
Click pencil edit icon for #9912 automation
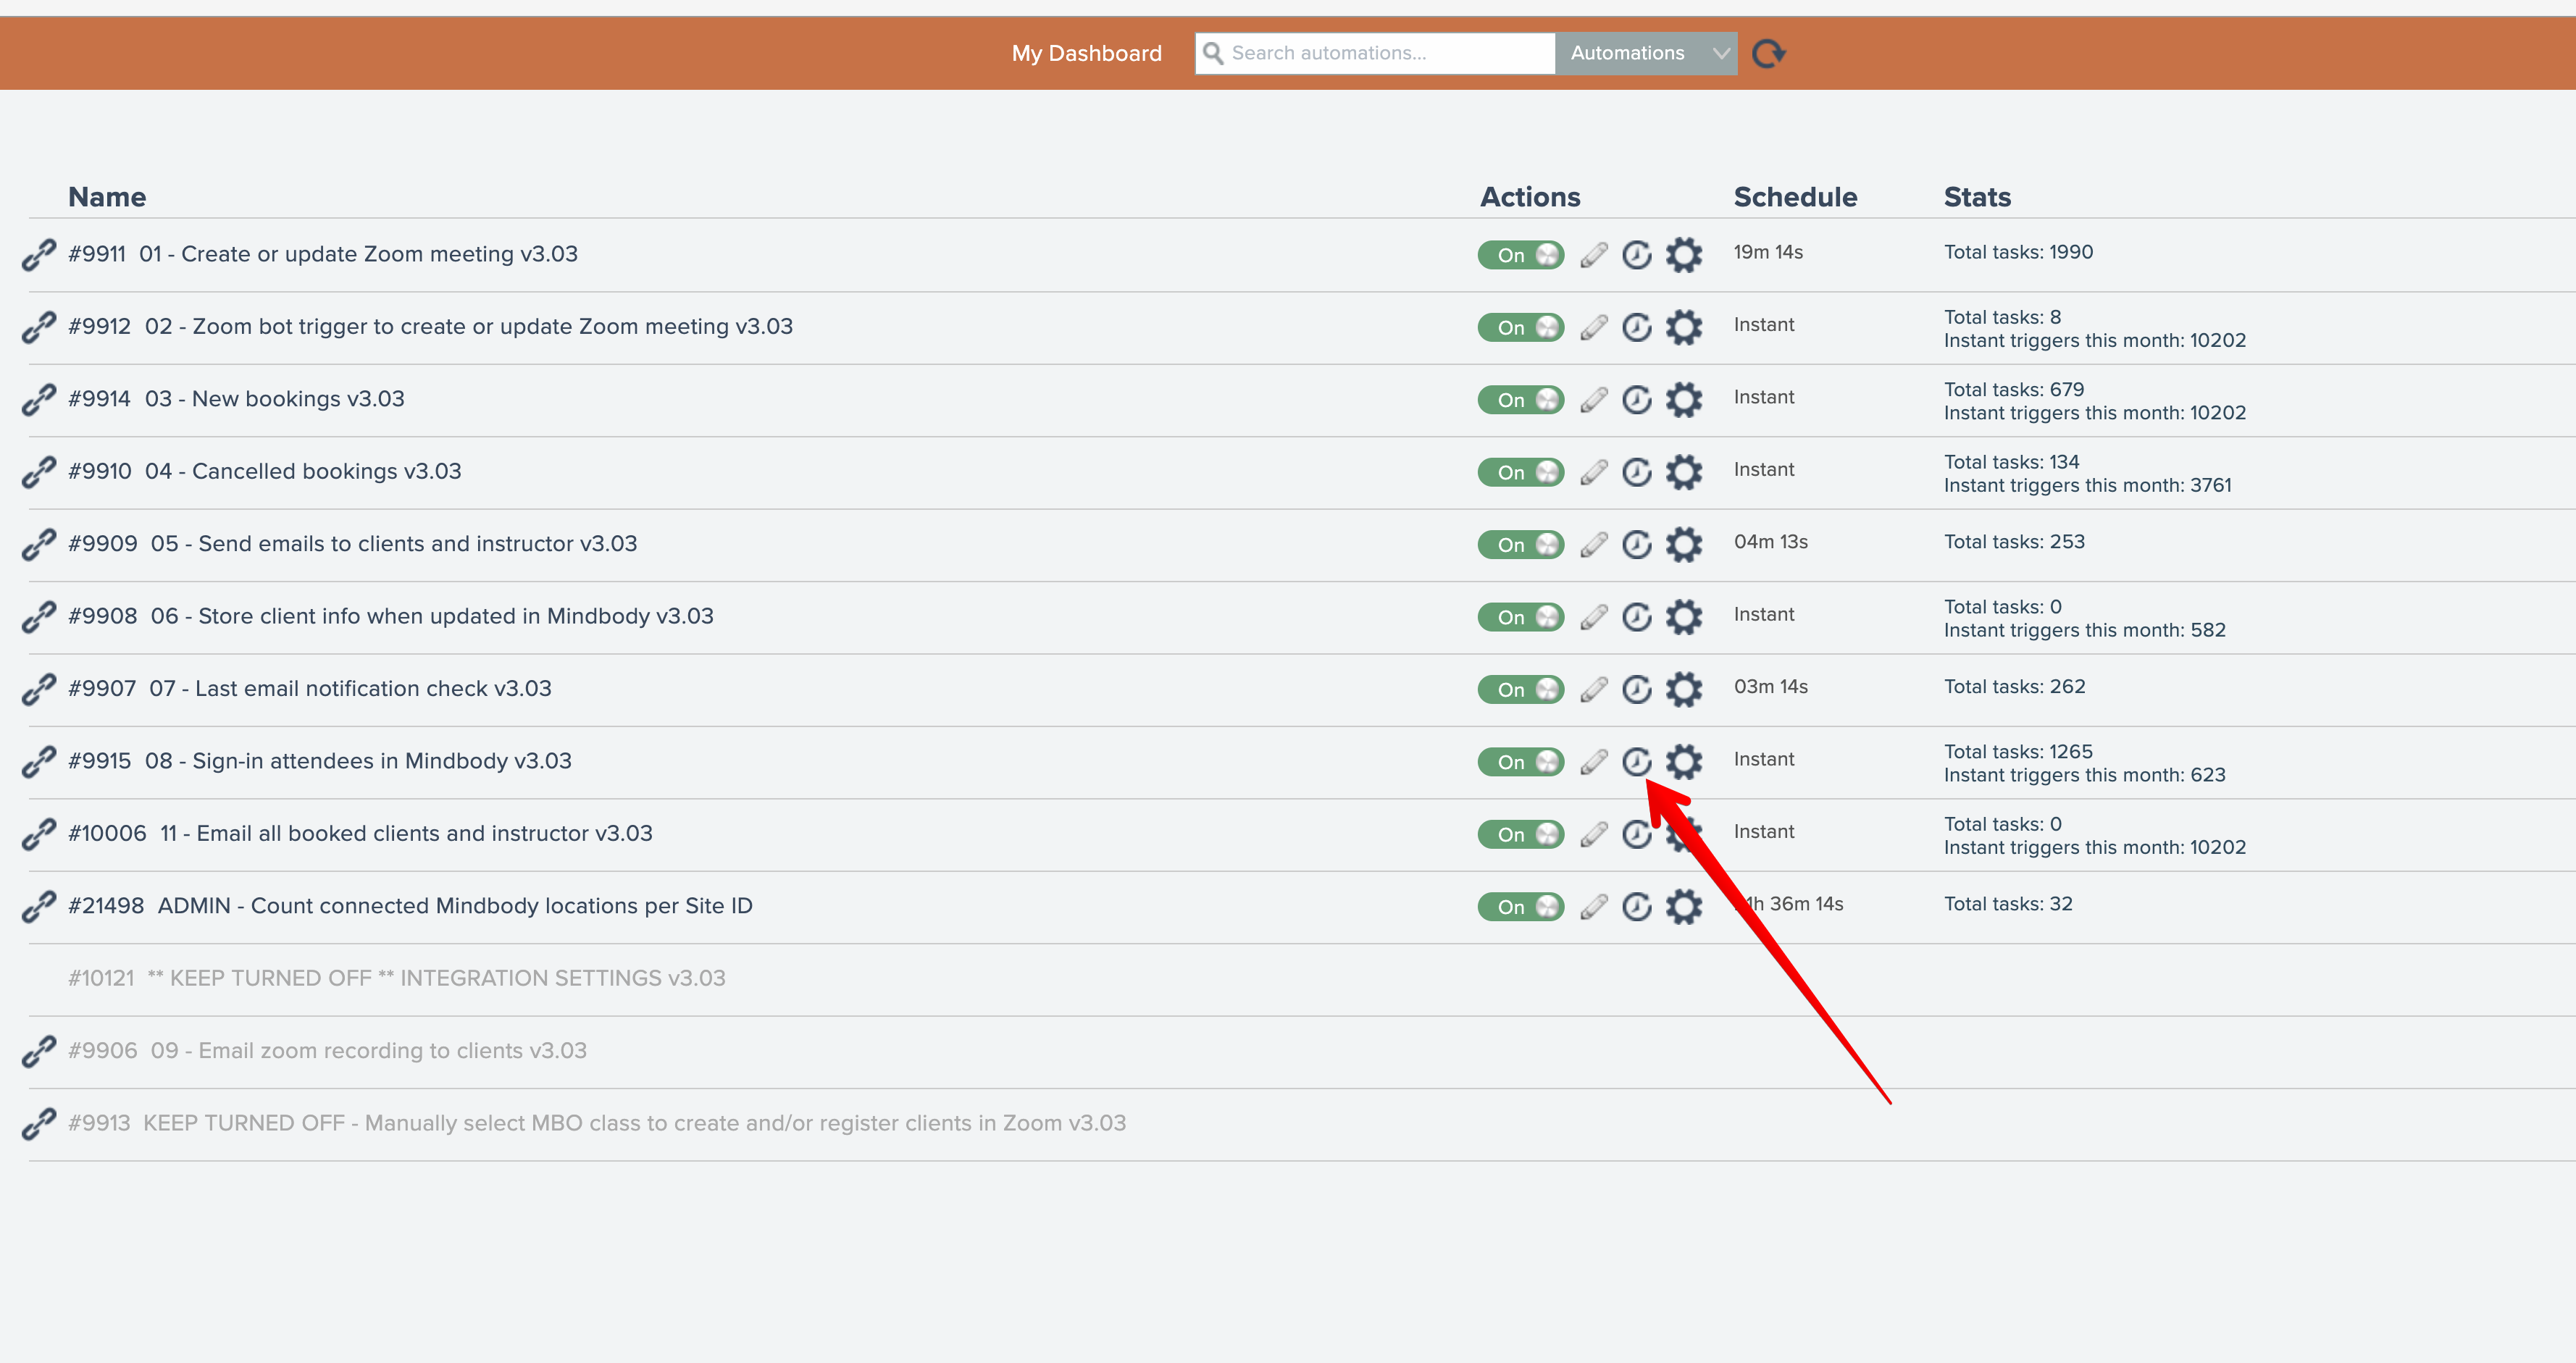1594,327
